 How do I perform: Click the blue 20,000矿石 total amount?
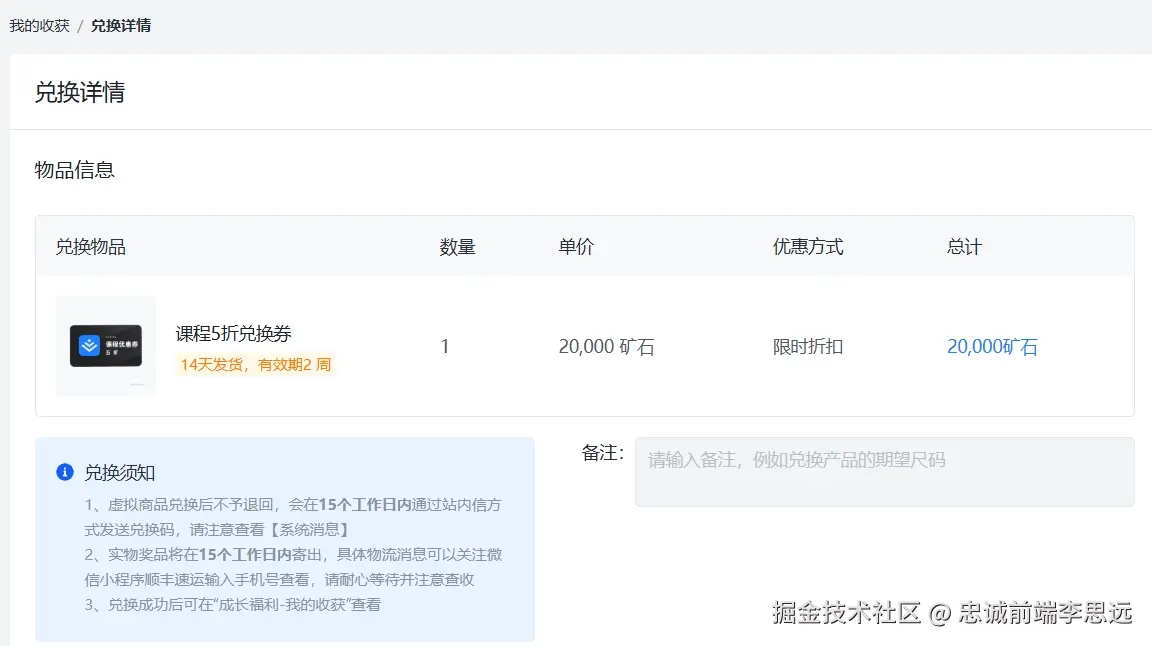click(x=991, y=346)
